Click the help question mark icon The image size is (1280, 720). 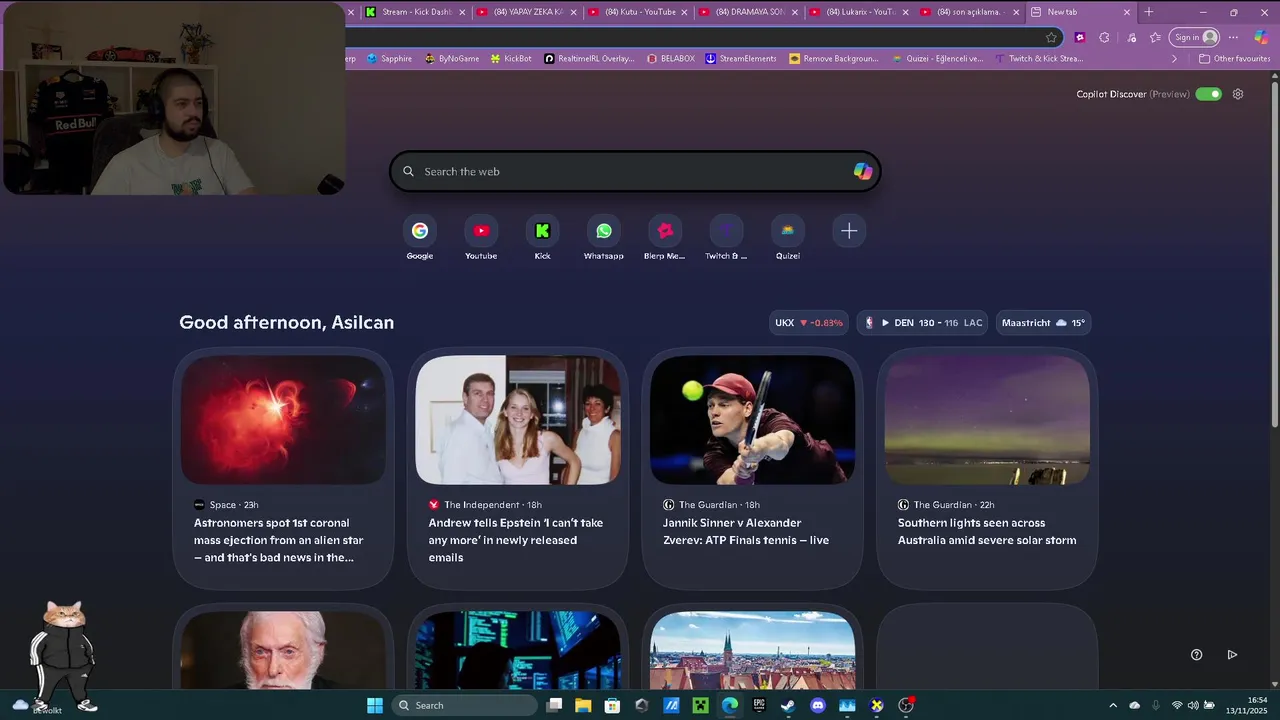tap(1196, 655)
